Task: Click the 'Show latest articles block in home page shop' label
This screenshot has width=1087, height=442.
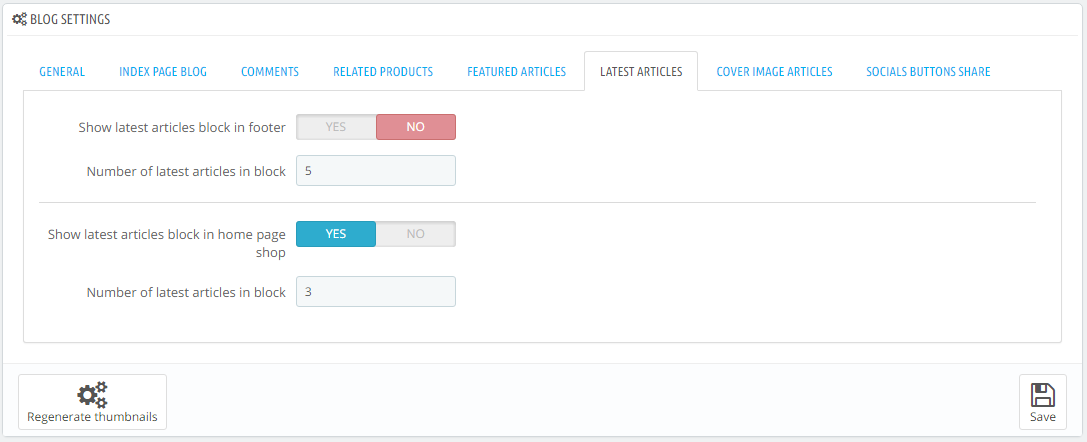Action: [166, 243]
